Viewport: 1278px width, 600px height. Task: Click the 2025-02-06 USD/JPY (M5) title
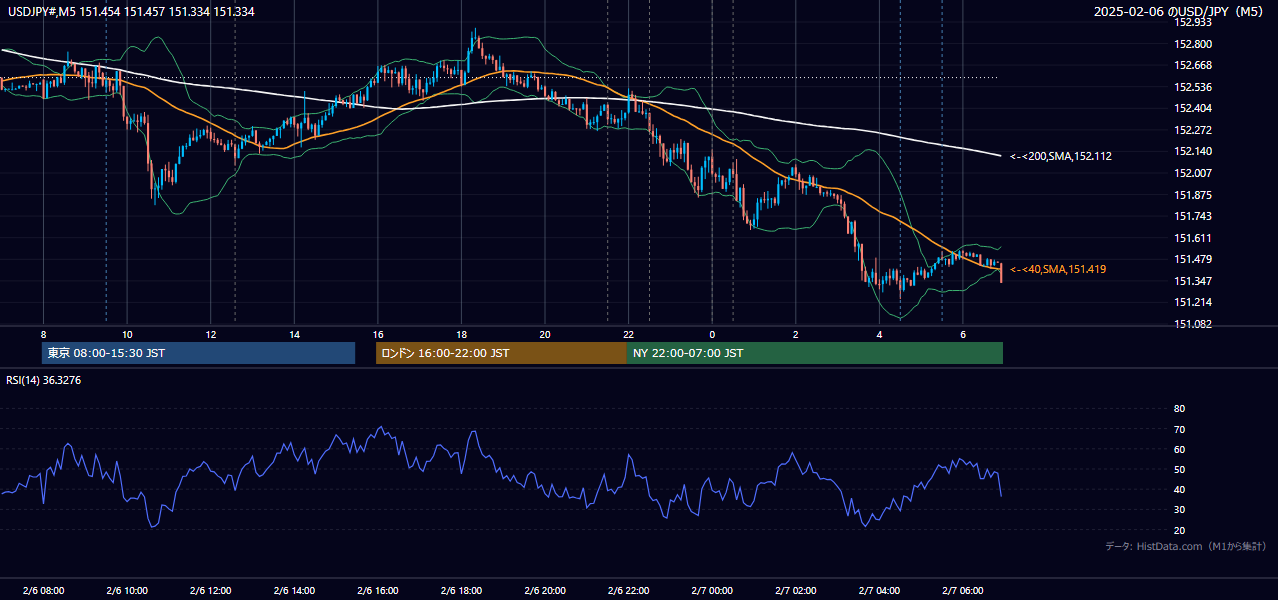pos(1180,11)
